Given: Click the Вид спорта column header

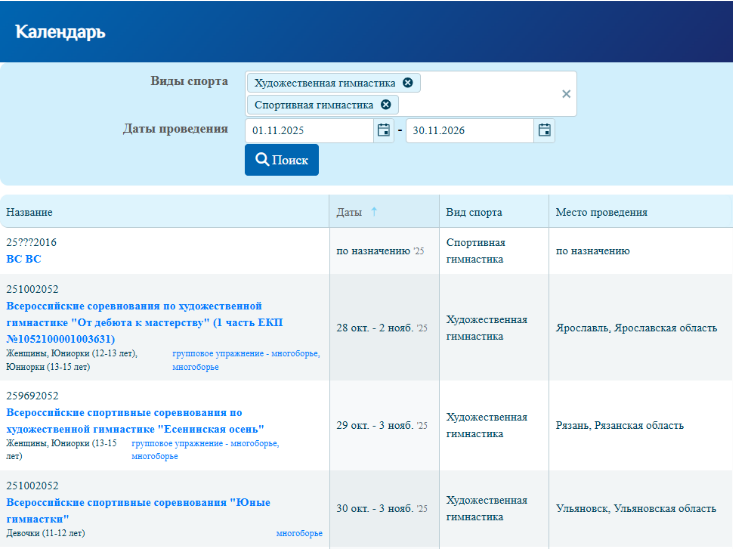Looking at the screenshot, I should coord(474,212).
